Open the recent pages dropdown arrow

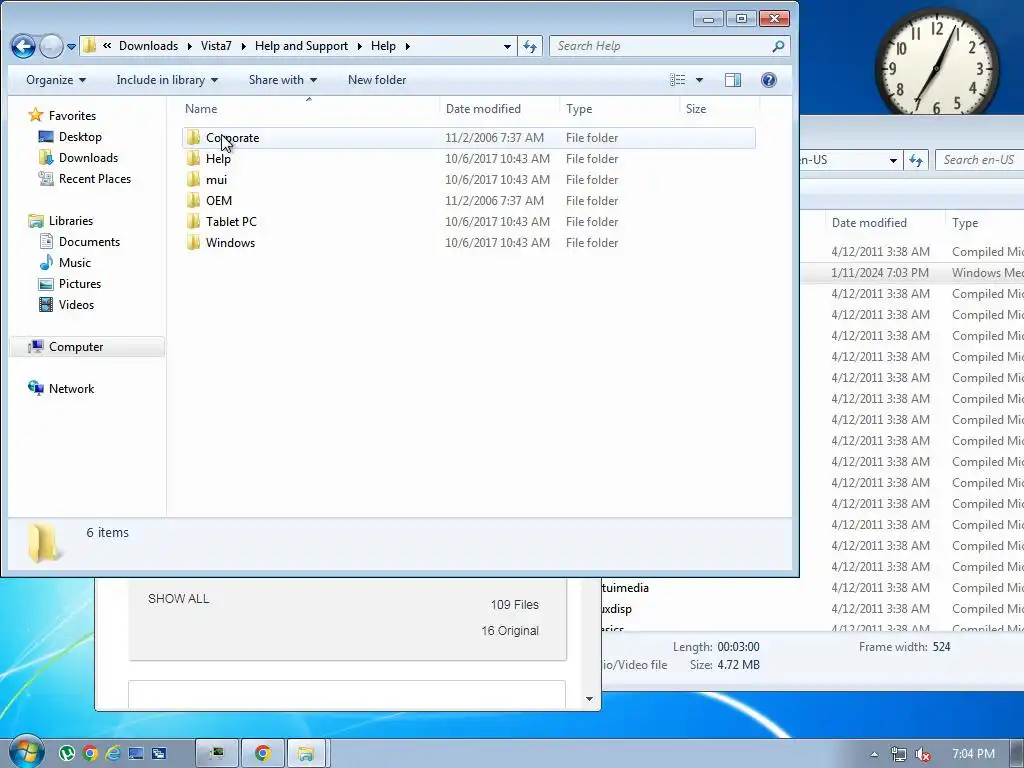pos(71,47)
